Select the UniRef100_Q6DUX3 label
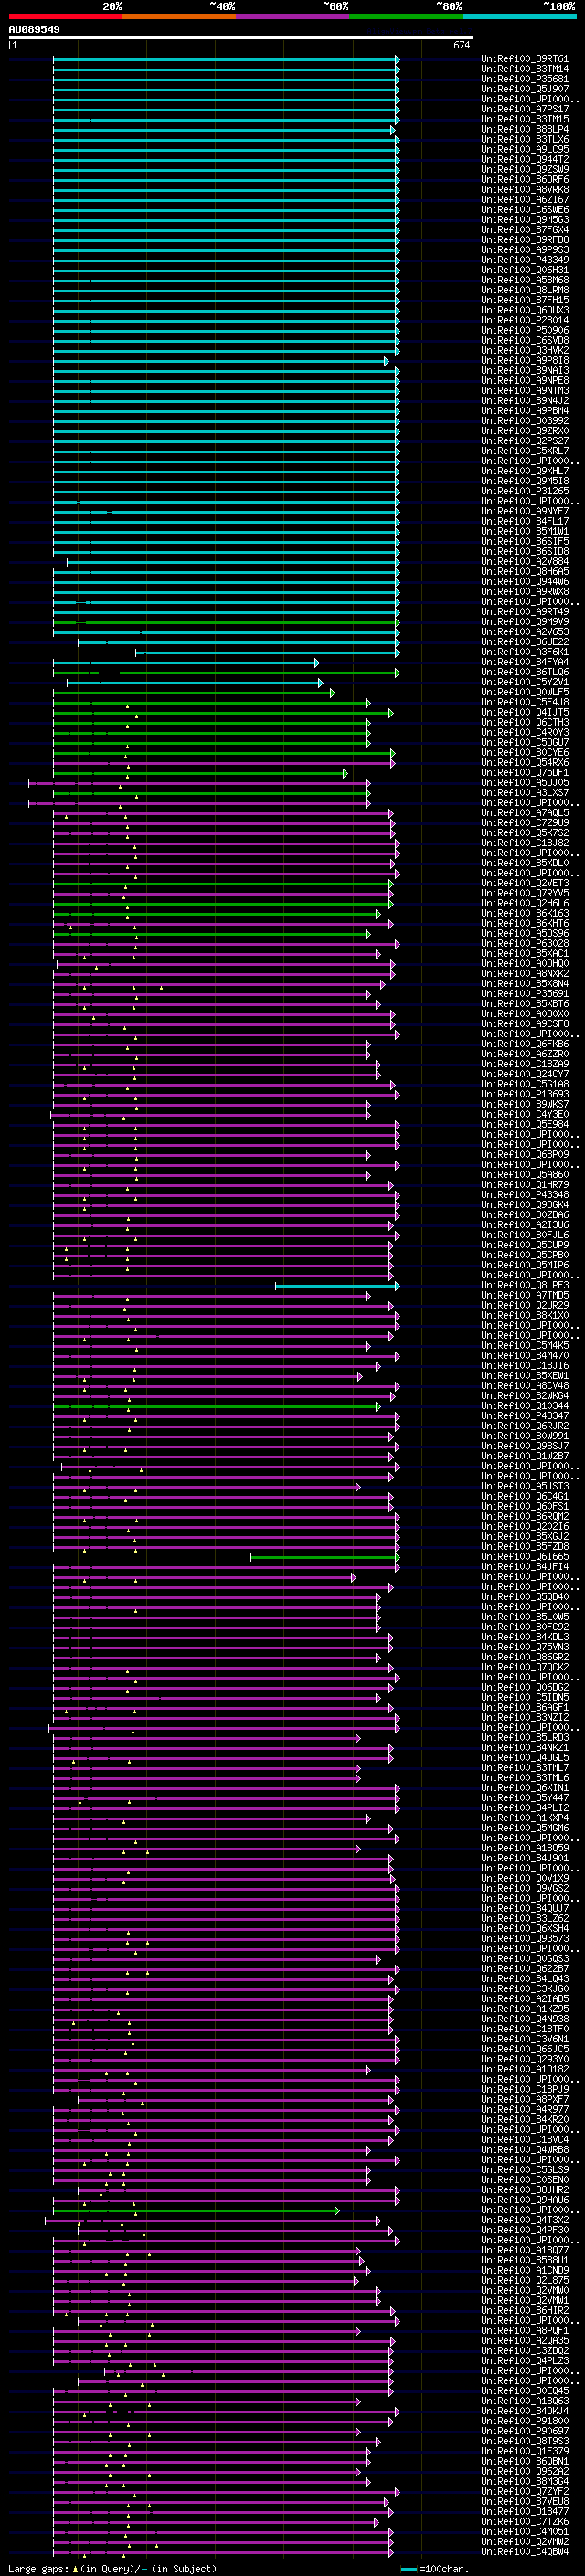585x2576 pixels. (524, 310)
